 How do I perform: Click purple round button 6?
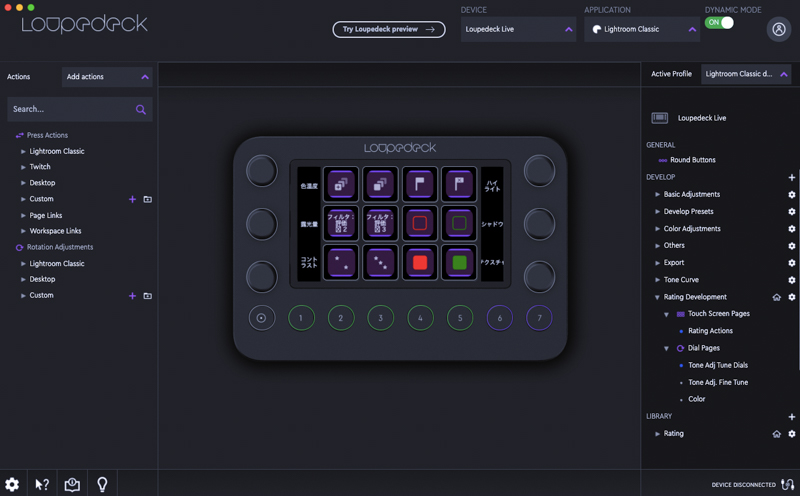499,318
